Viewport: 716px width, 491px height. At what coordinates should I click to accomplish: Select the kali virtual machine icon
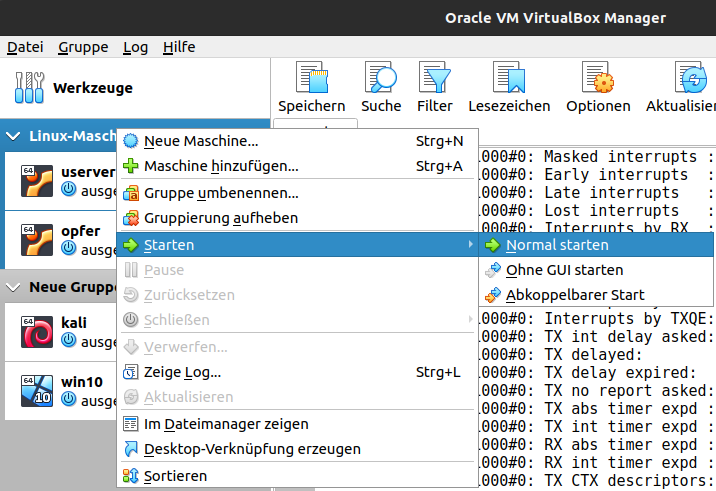(x=37, y=332)
